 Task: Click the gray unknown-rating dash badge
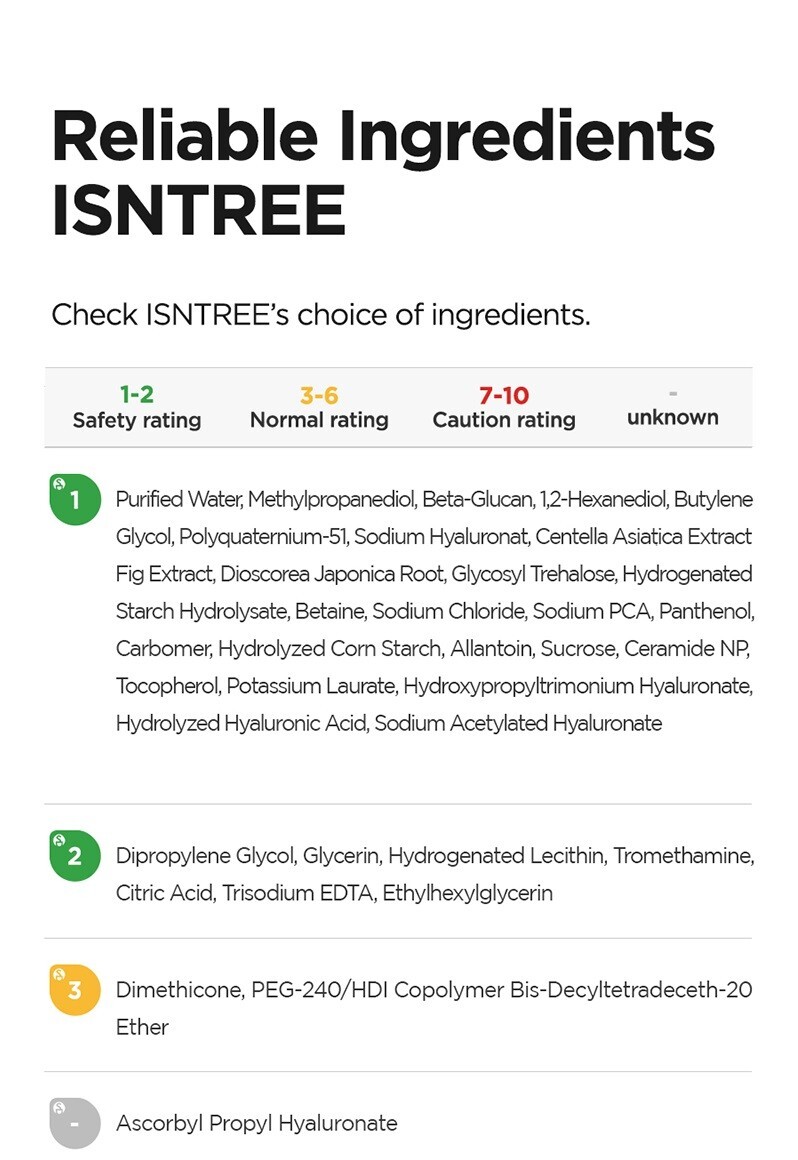pyautogui.click(x=75, y=1123)
